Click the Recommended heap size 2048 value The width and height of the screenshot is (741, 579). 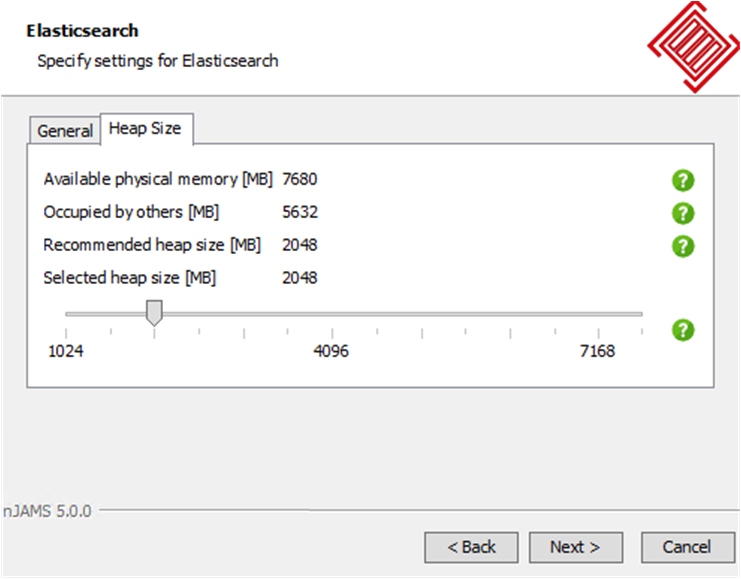(300, 245)
